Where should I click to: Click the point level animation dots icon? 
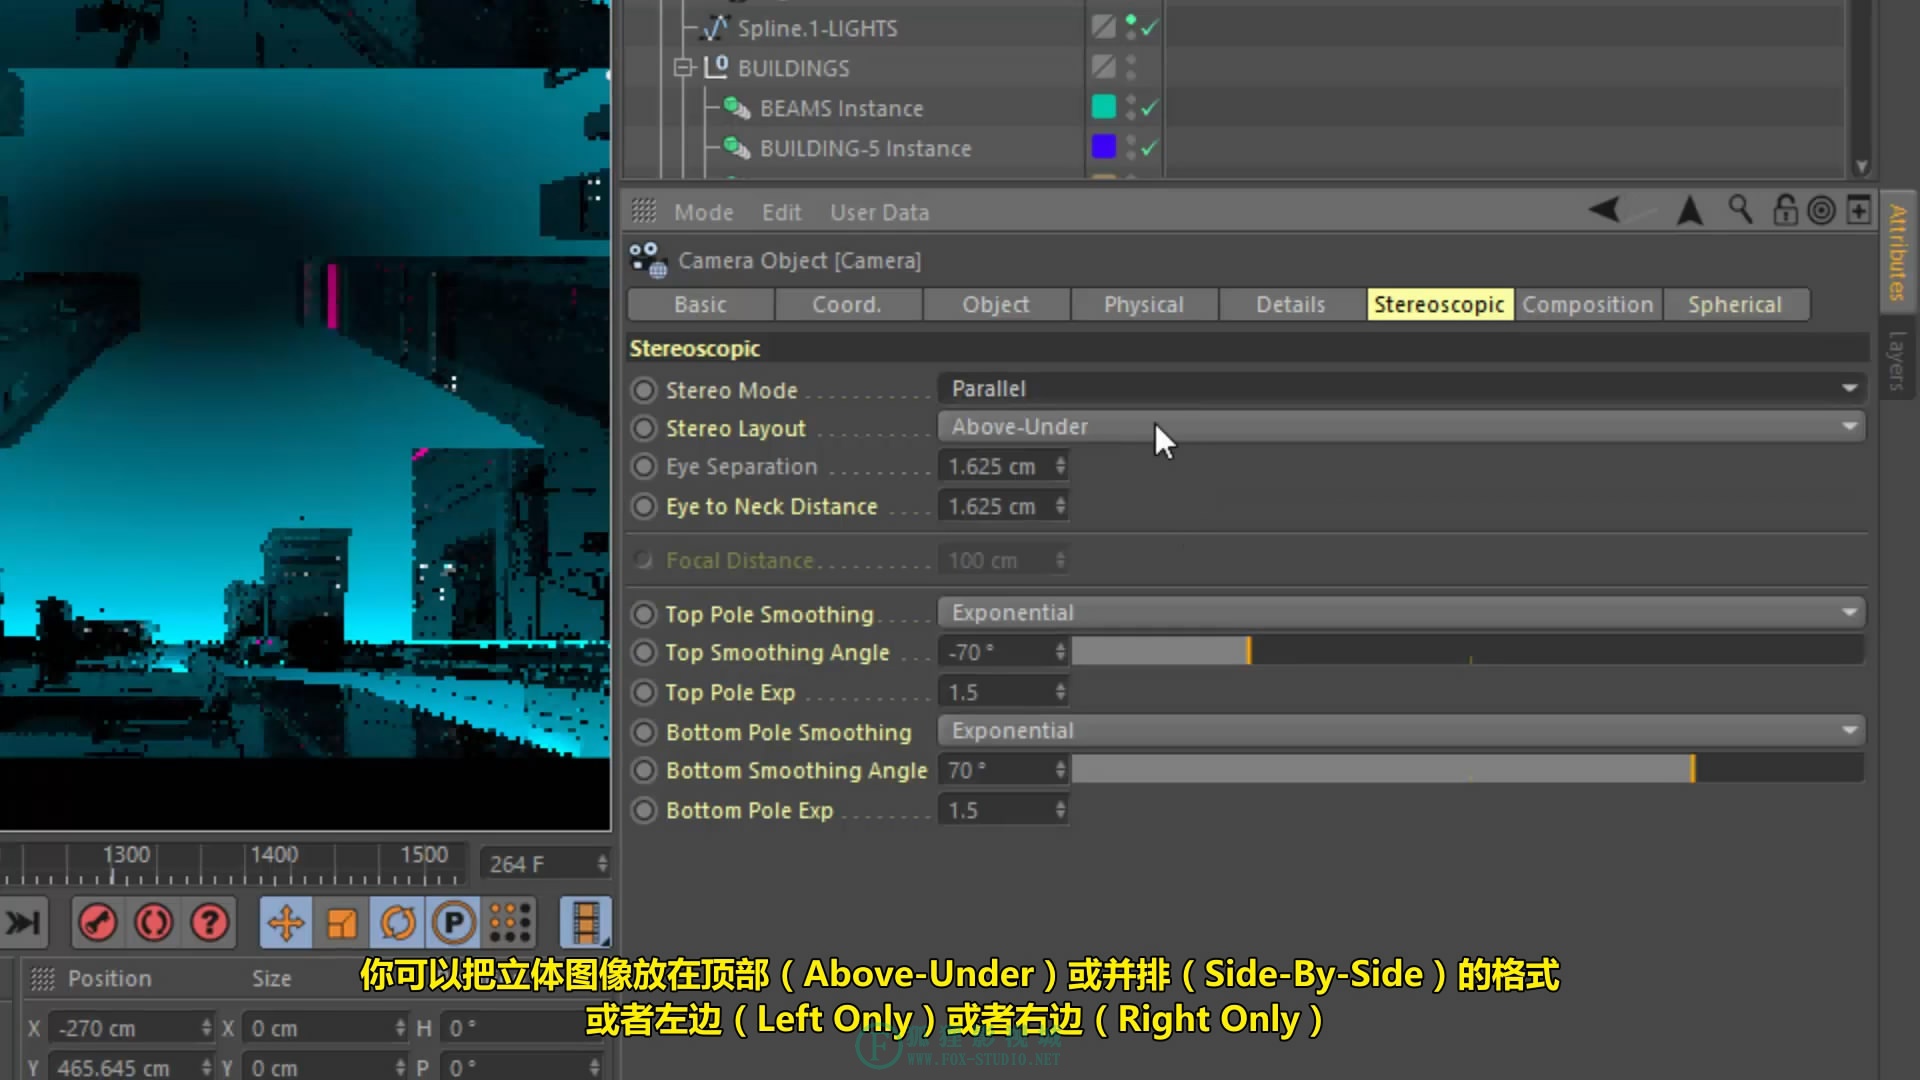click(x=509, y=922)
